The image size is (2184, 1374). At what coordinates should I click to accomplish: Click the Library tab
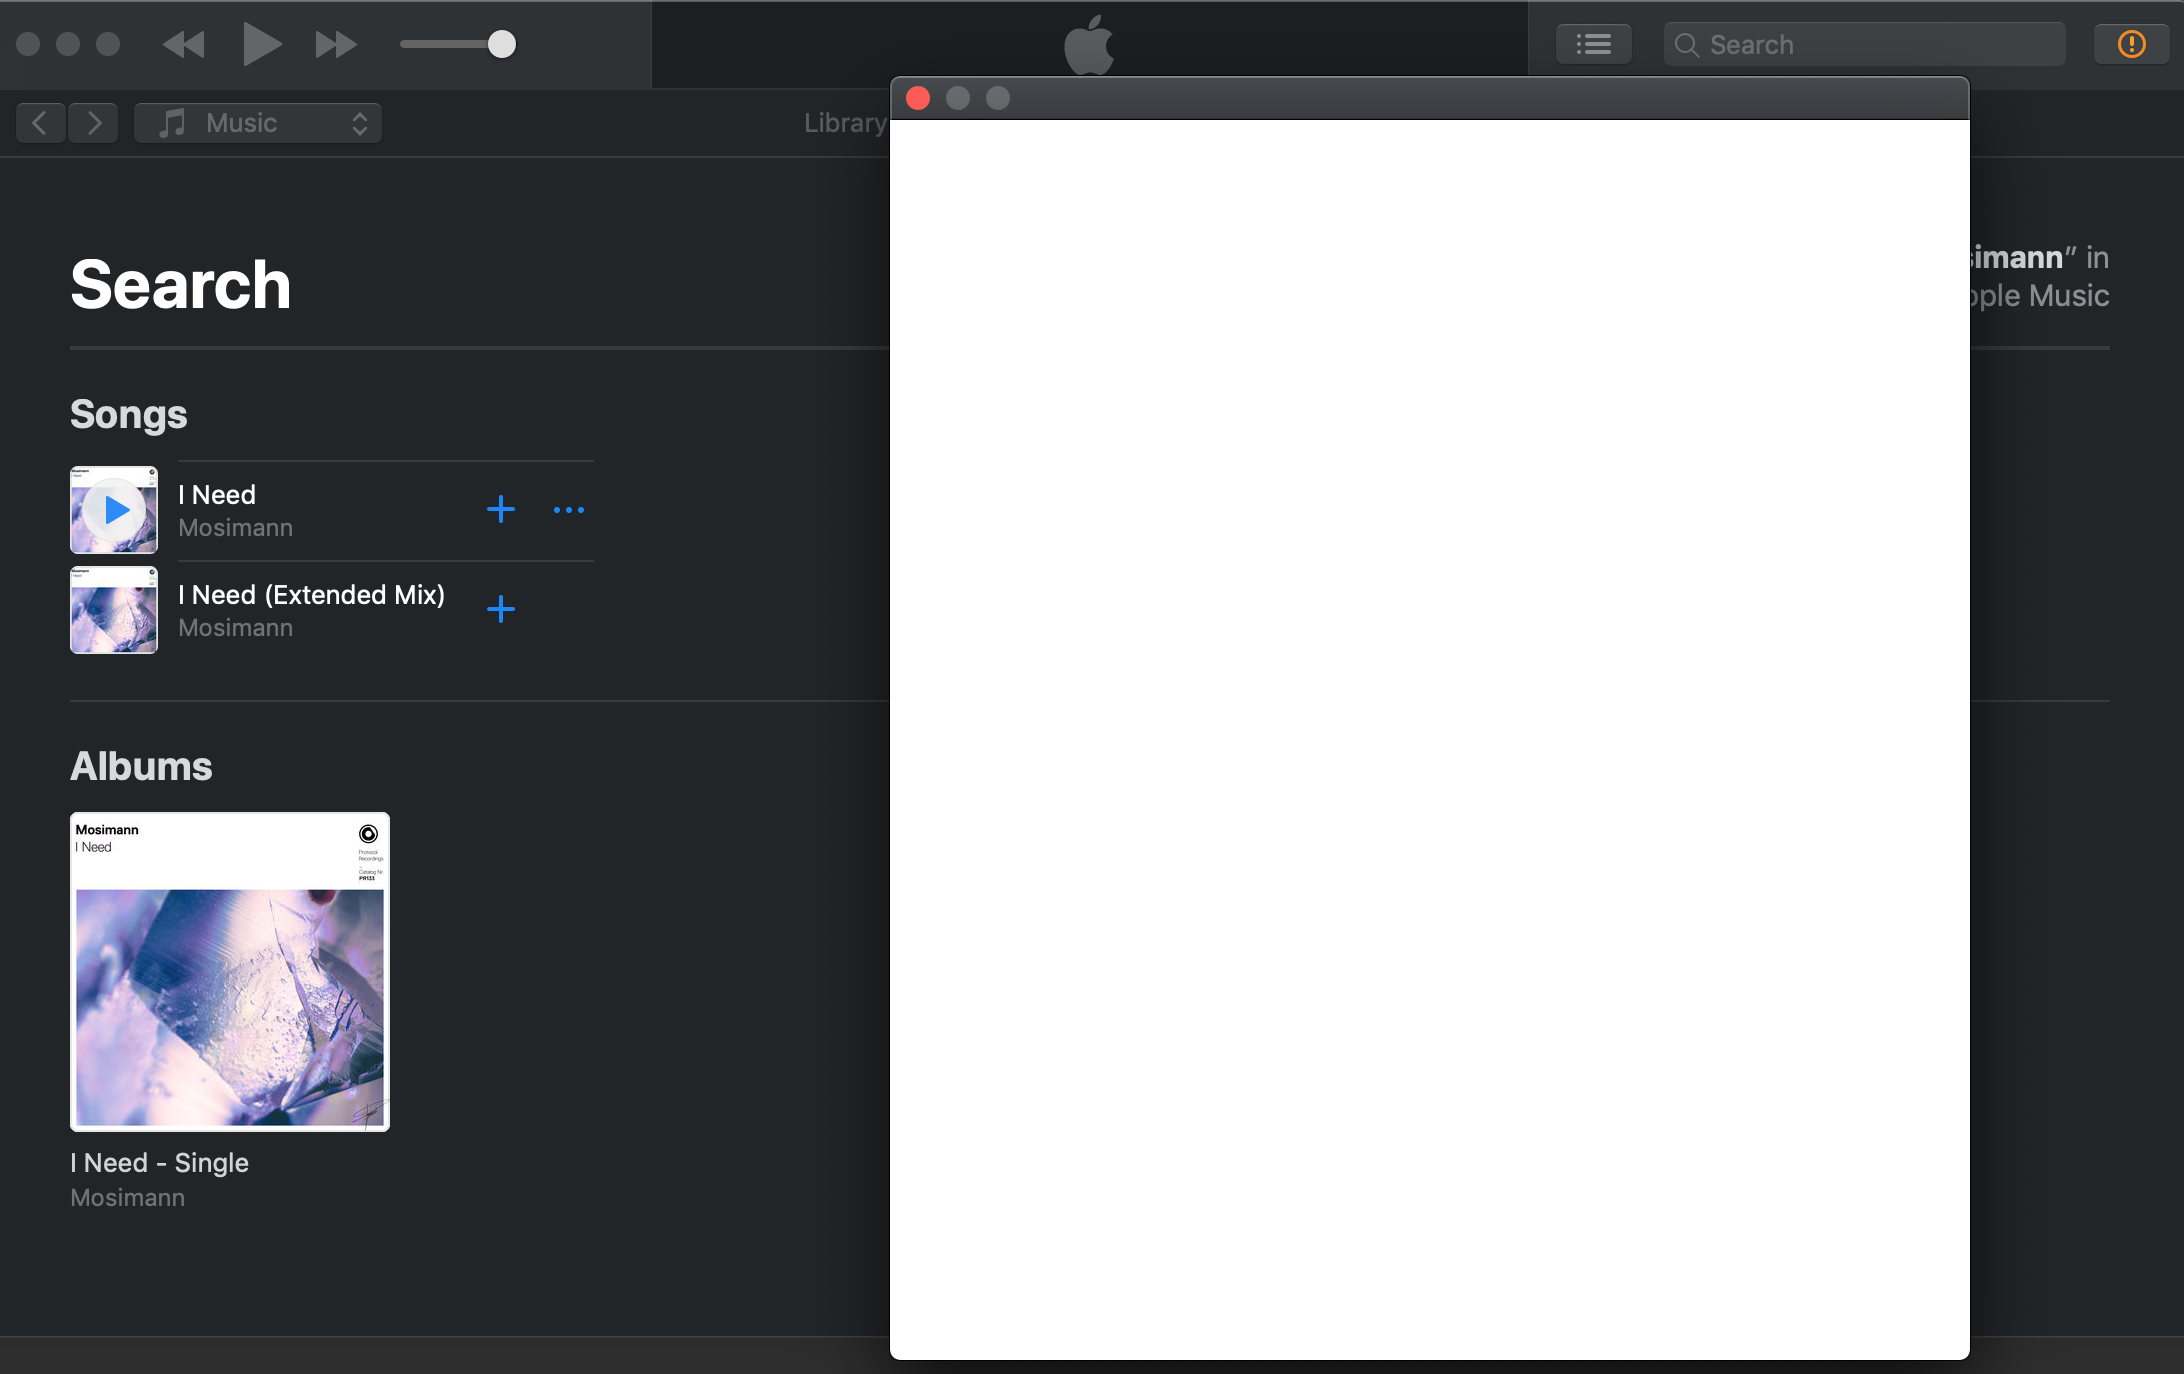point(844,123)
